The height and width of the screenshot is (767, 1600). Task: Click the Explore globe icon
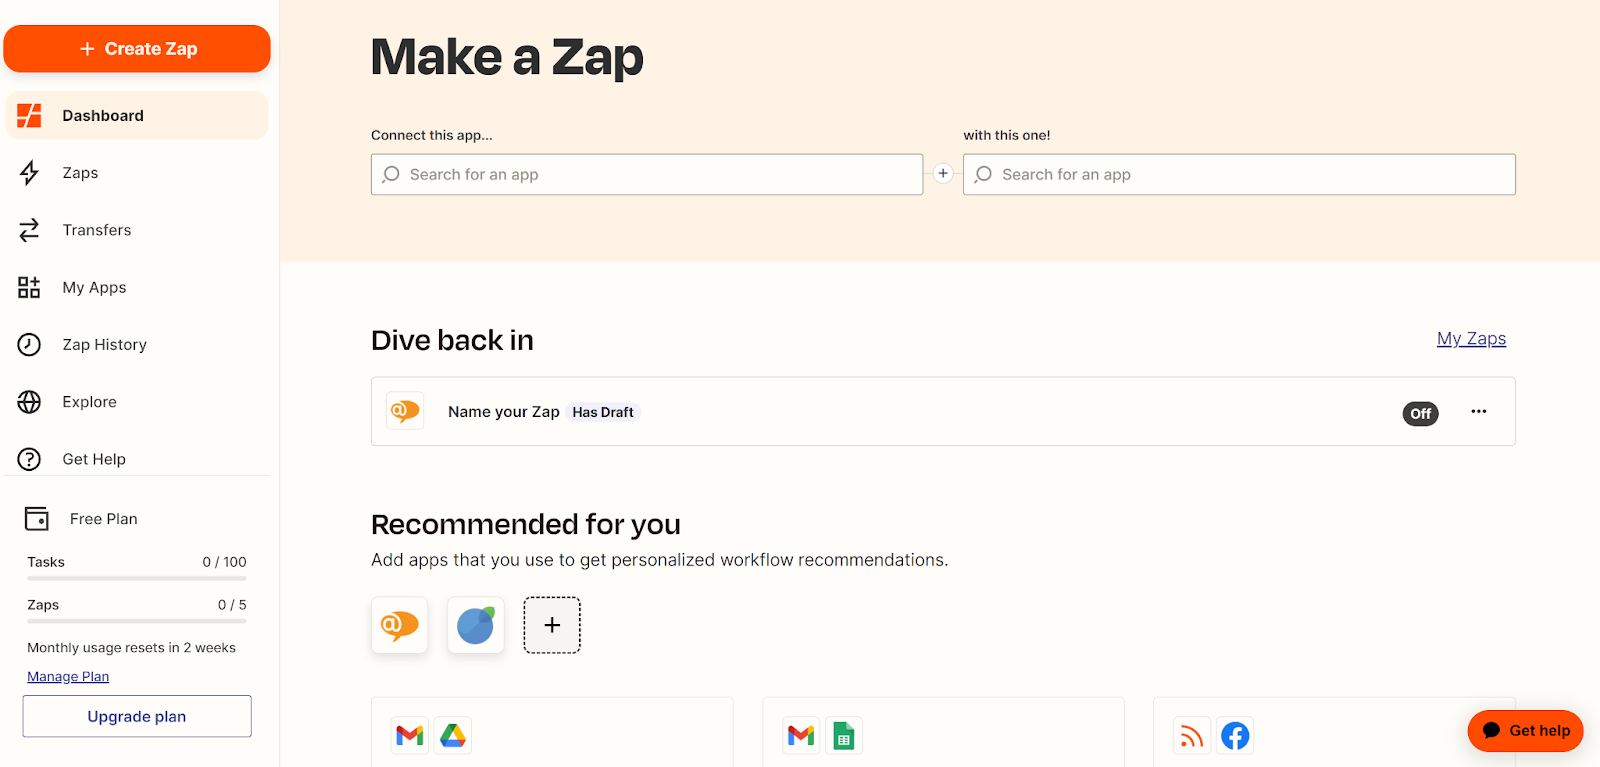pyautogui.click(x=29, y=402)
